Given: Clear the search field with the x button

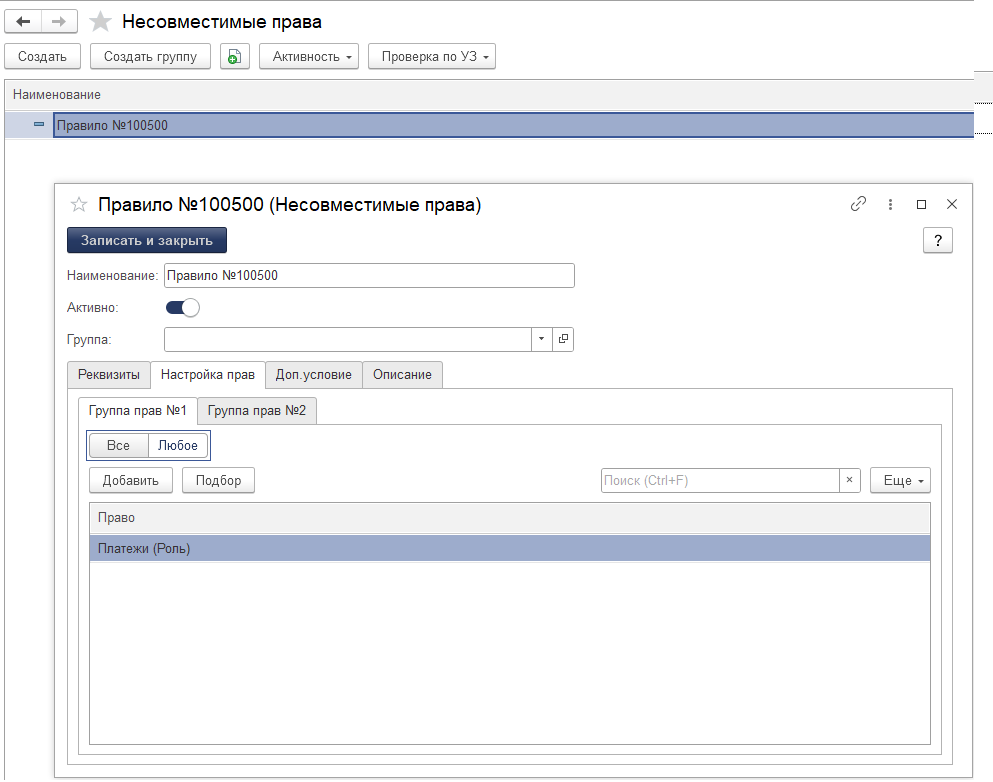Looking at the screenshot, I should [x=849, y=481].
